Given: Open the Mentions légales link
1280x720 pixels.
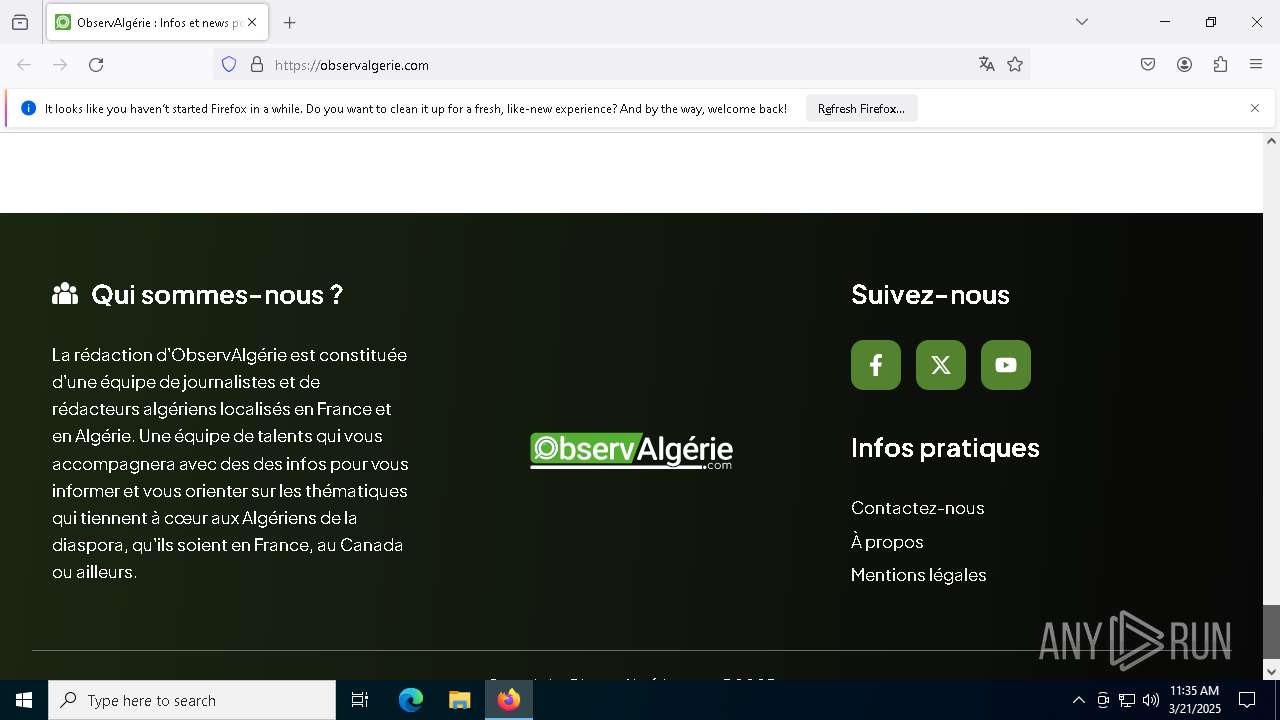Looking at the screenshot, I should 918,575.
